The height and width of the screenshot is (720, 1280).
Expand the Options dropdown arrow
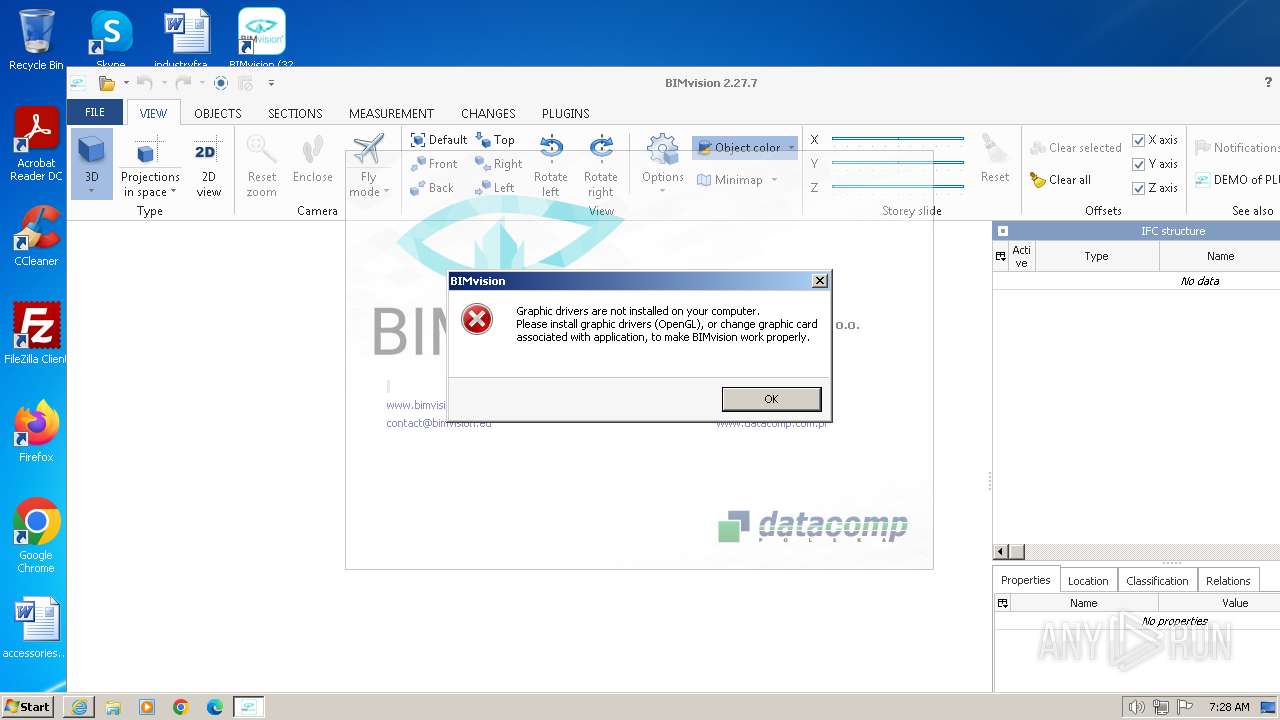pyautogui.click(x=662, y=192)
